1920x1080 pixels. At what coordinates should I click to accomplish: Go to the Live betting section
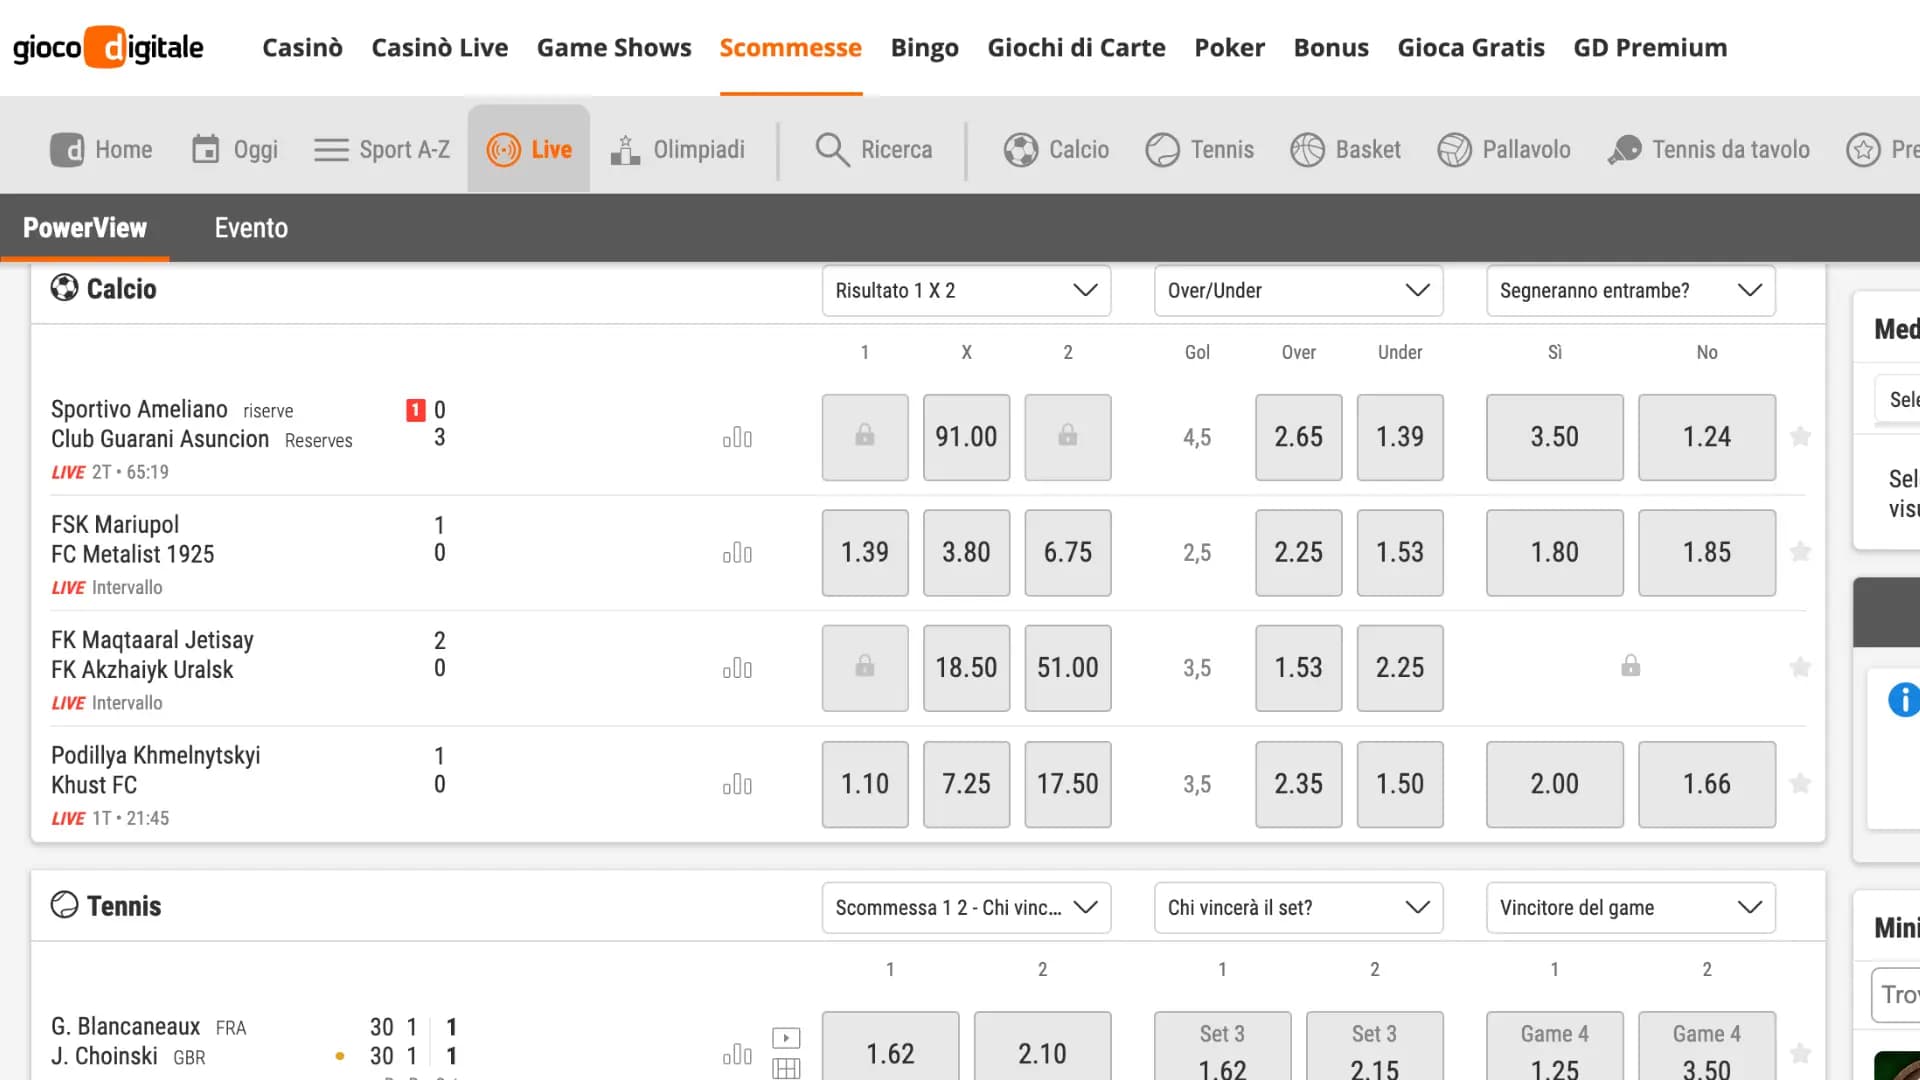pyautogui.click(x=529, y=149)
